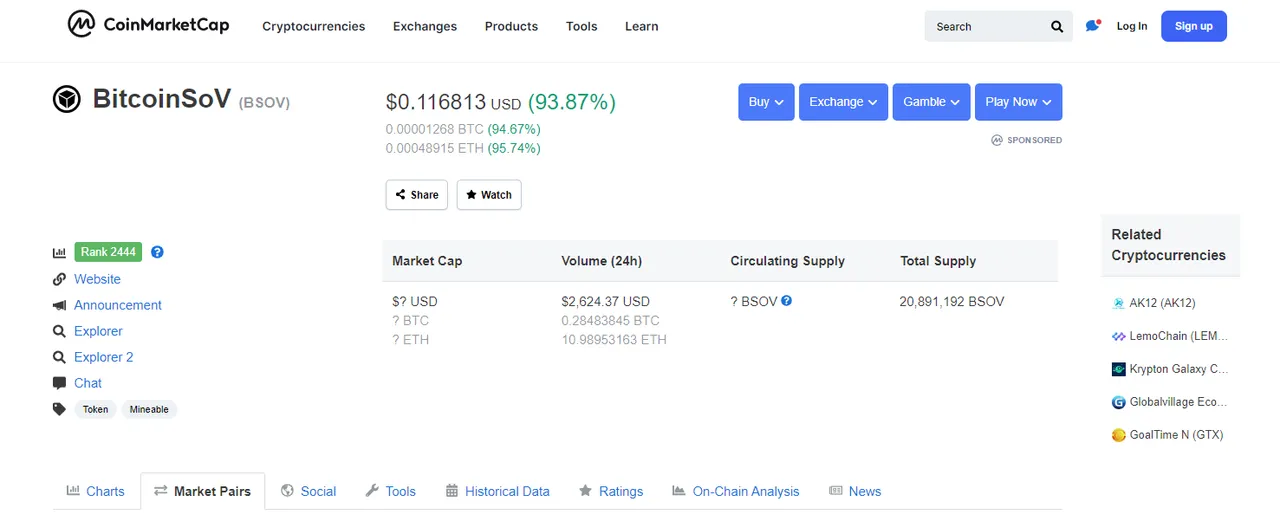Click the $2,624.37 USD volume value

(606, 301)
